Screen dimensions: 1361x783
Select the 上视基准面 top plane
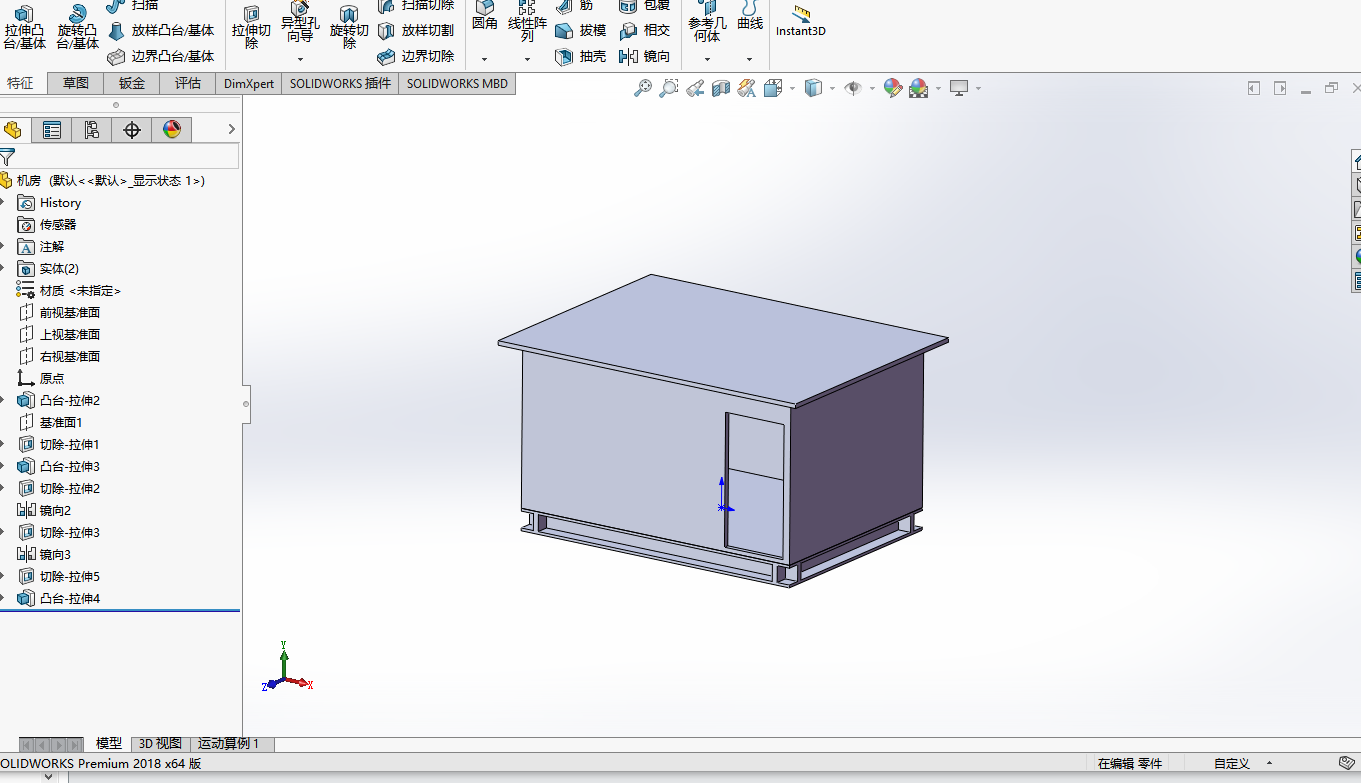click(59, 335)
